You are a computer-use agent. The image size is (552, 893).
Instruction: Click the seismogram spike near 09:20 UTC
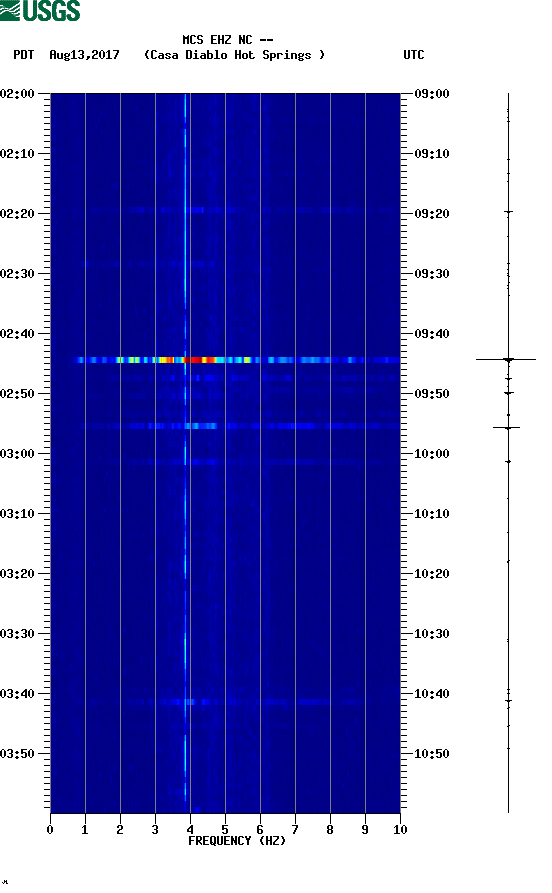click(508, 211)
